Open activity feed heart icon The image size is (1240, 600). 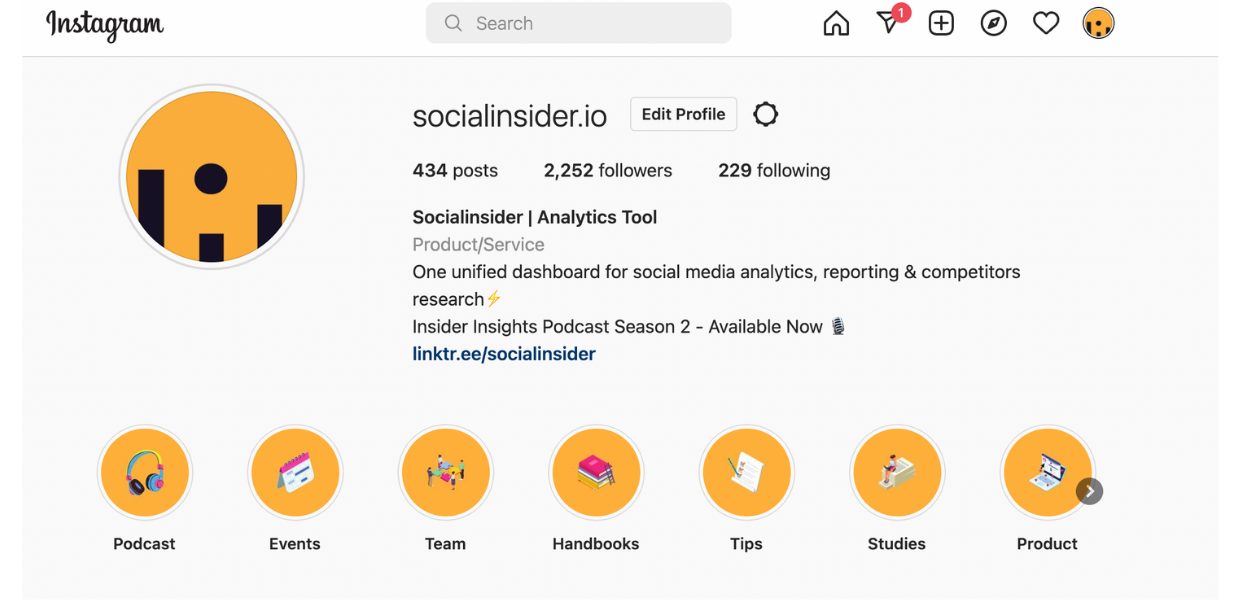pos(1046,23)
